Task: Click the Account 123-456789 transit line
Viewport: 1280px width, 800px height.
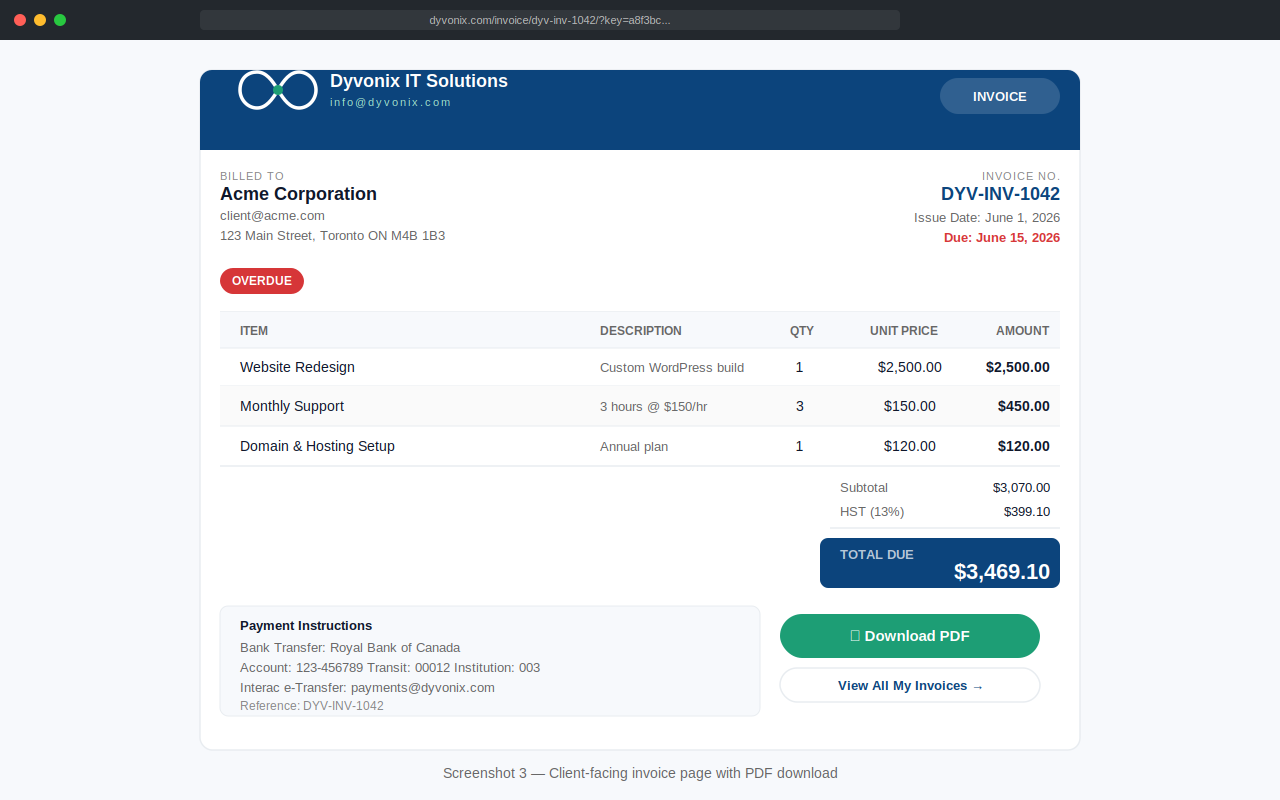Action: [390, 668]
